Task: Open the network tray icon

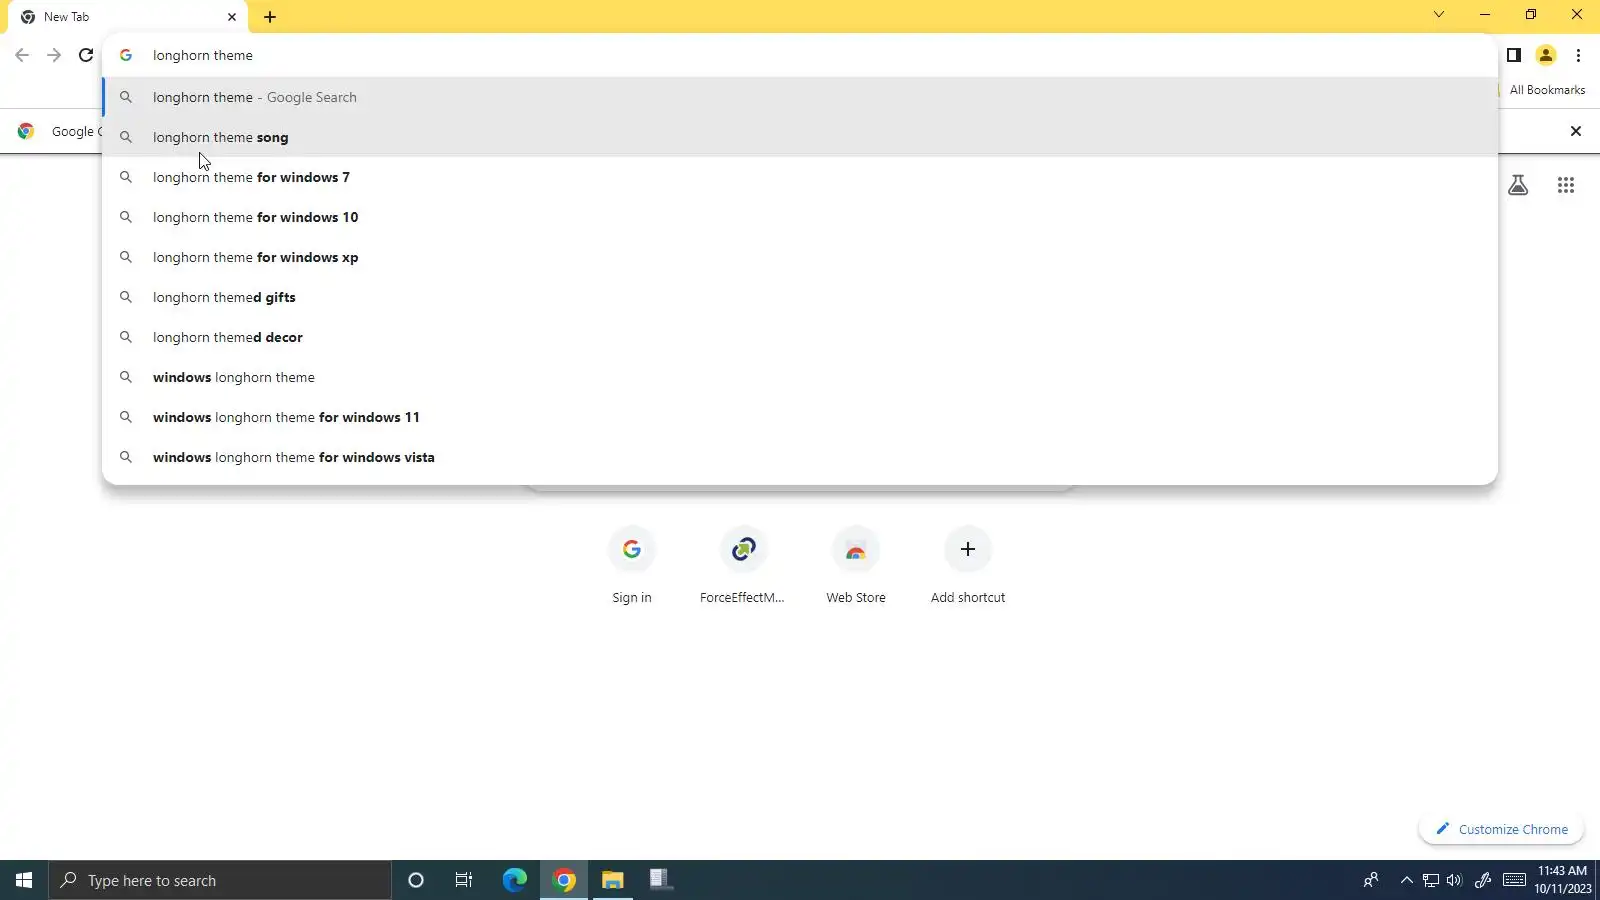Action: [x=1431, y=880]
